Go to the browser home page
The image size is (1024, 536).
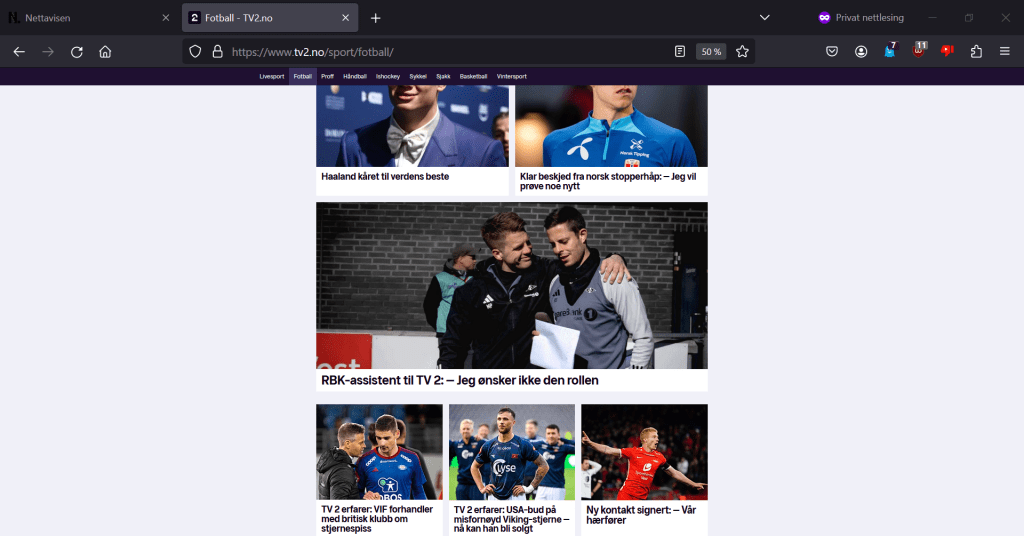click(x=105, y=52)
